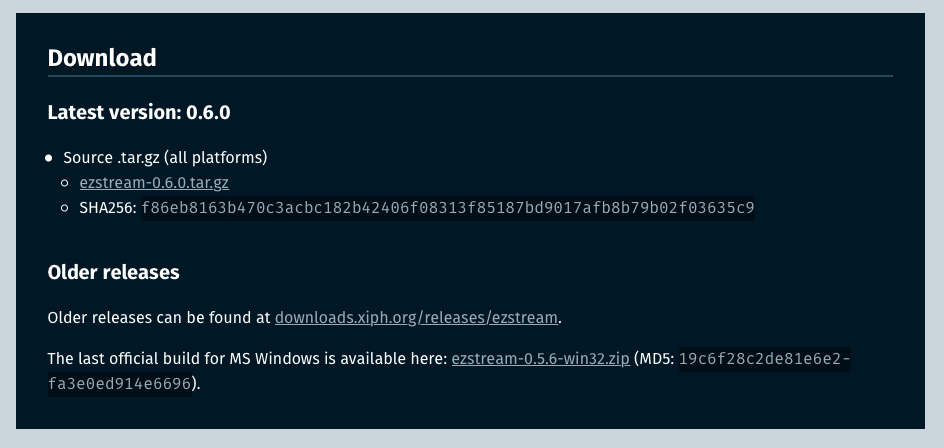The width and height of the screenshot is (944, 448).
Task: Click the SHA256 hash value starting f86eb816
Action: click(447, 208)
